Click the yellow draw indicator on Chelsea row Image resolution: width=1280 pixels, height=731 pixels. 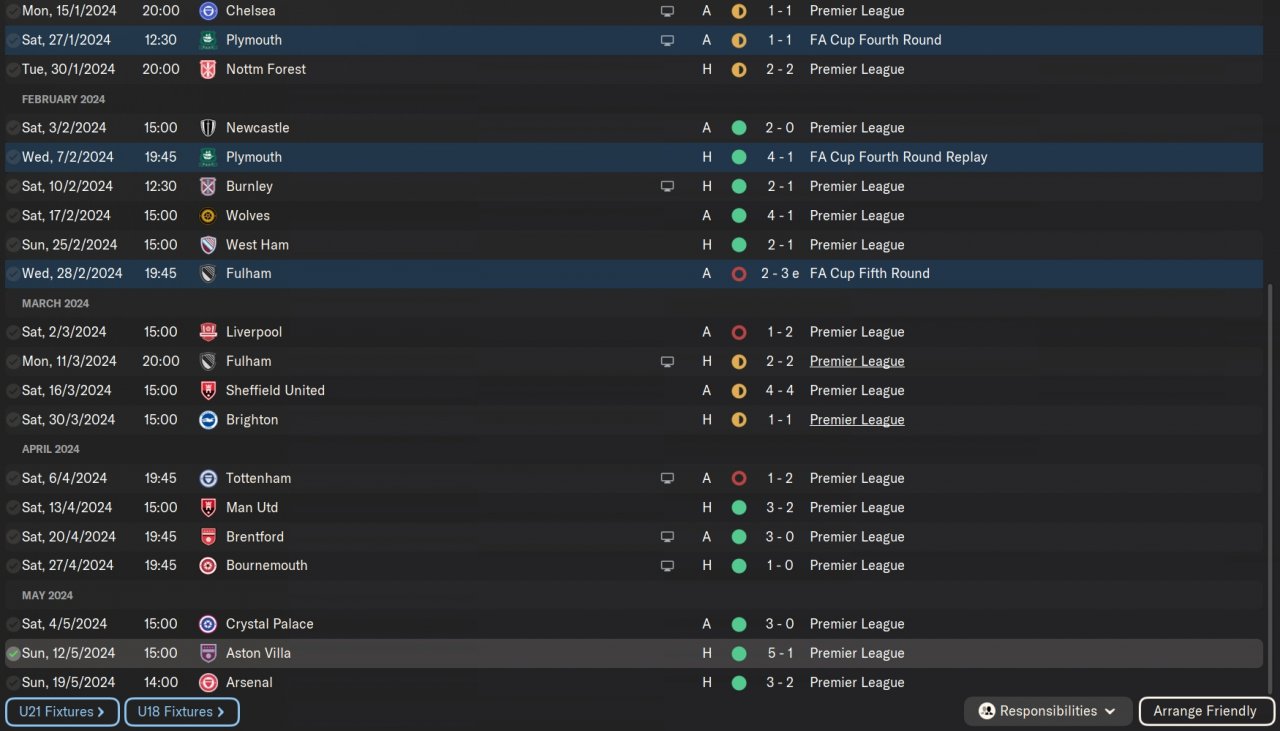(739, 11)
